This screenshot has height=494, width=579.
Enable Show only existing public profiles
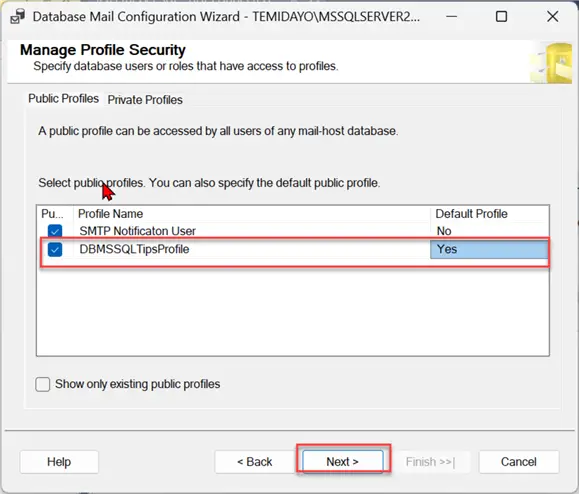coord(43,384)
